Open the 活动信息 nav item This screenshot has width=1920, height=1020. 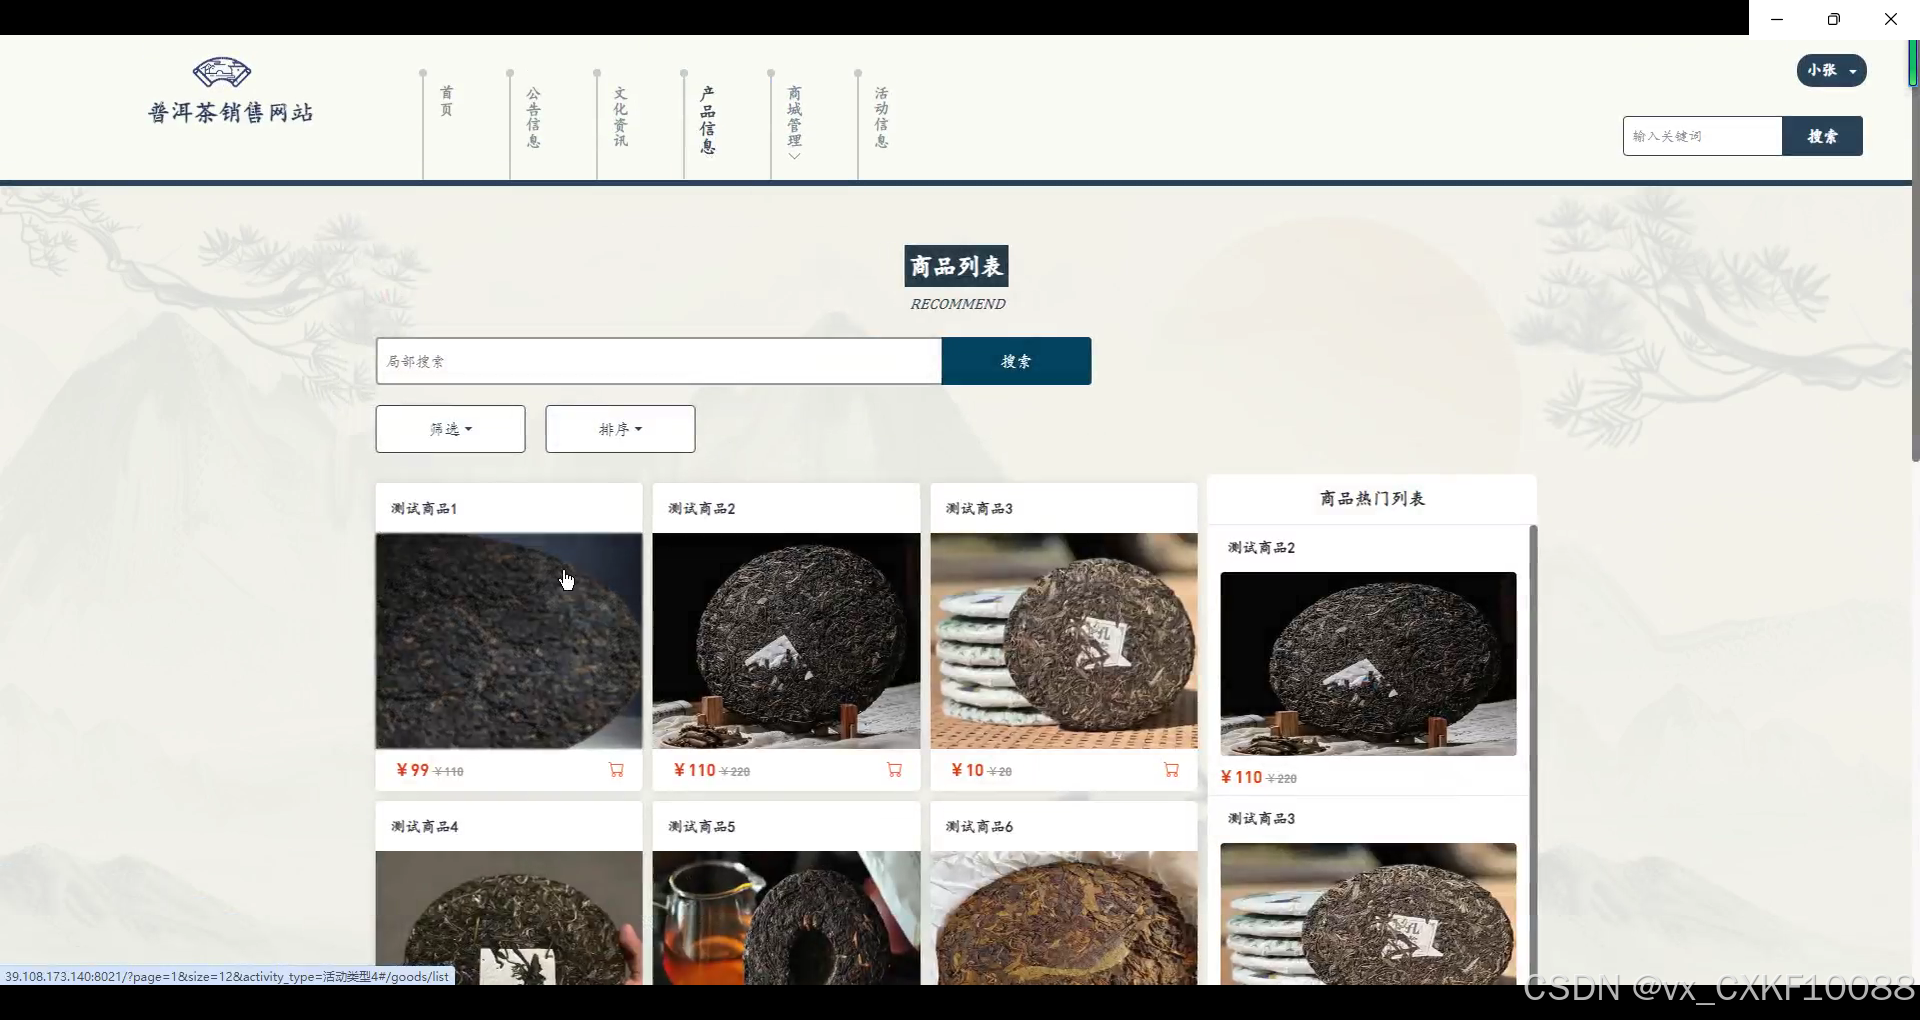881,117
